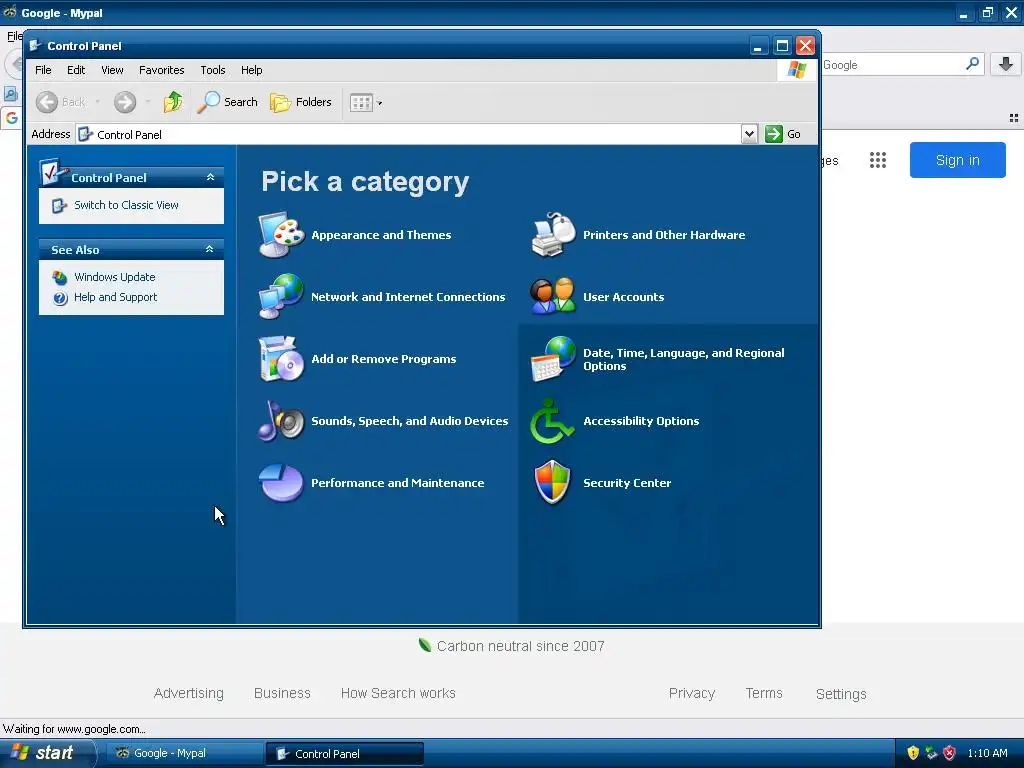Click the Mypal downloads arrow button

pos(1006,64)
